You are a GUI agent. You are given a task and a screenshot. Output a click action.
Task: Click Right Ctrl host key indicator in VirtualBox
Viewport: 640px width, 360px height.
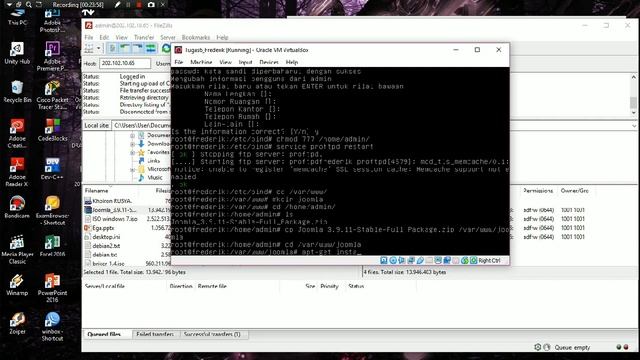click(489, 260)
